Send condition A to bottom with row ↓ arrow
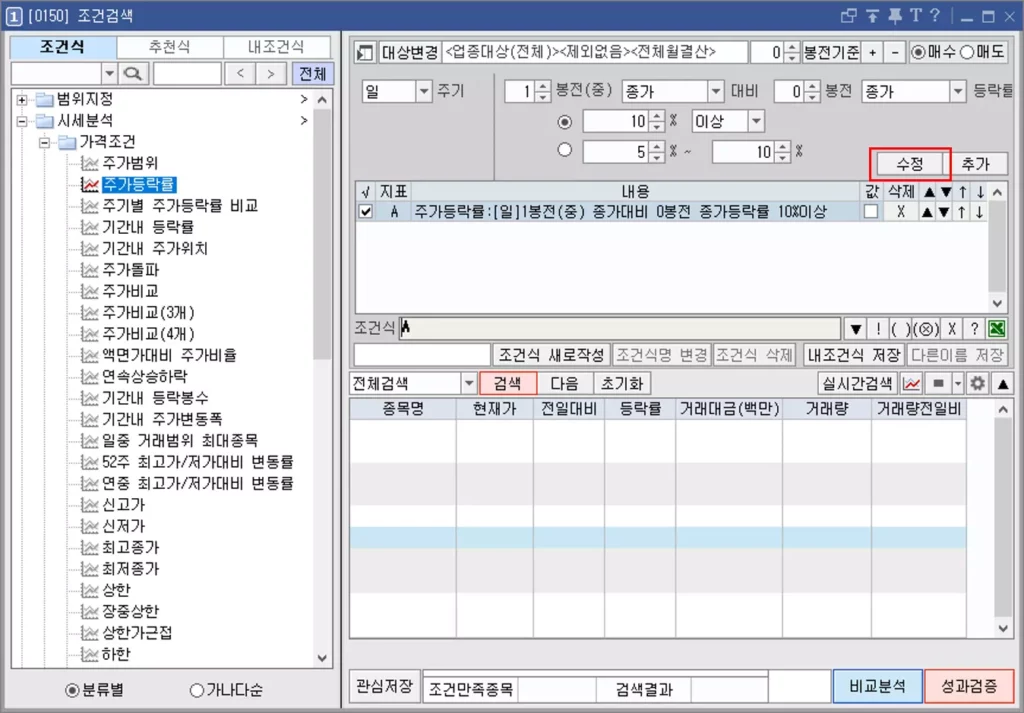 (x=980, y=212)
